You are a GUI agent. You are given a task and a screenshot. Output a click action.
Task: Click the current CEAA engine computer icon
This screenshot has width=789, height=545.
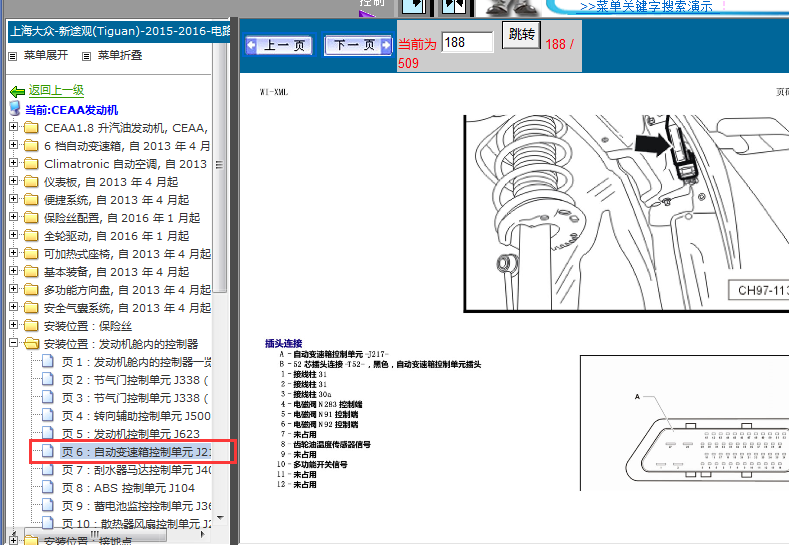16,109
